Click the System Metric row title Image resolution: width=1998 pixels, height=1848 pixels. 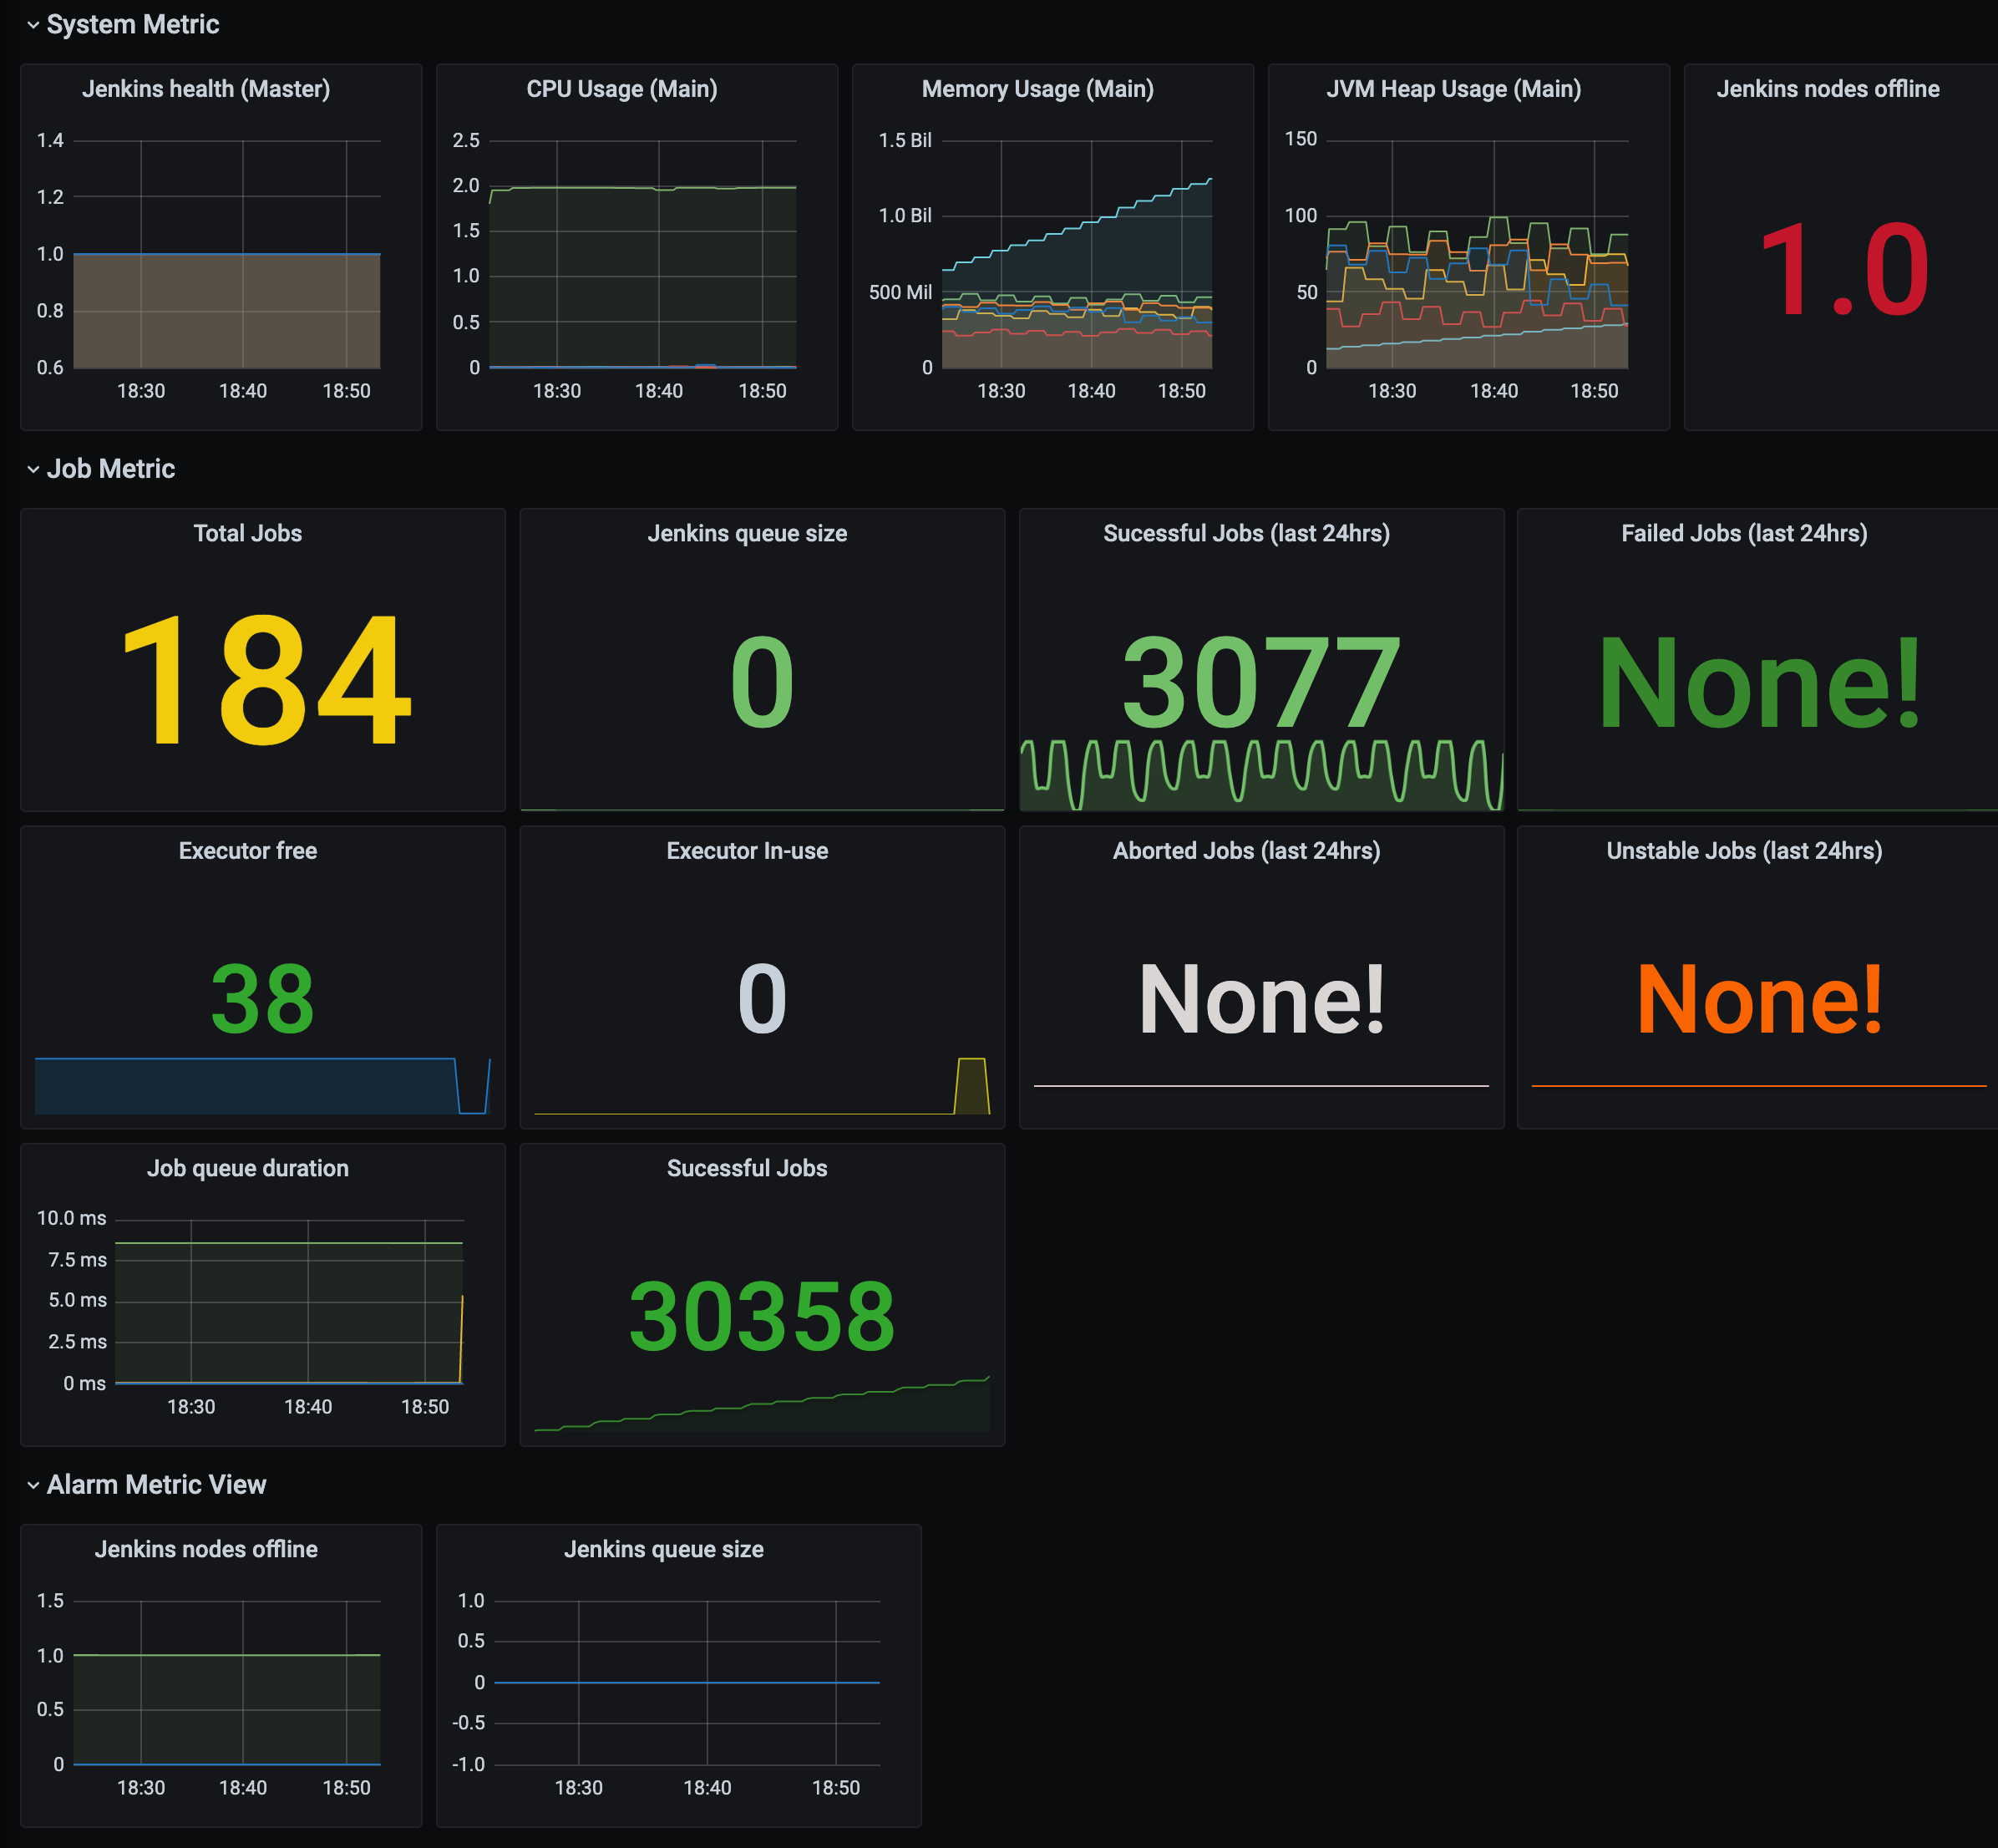(132, 25)
